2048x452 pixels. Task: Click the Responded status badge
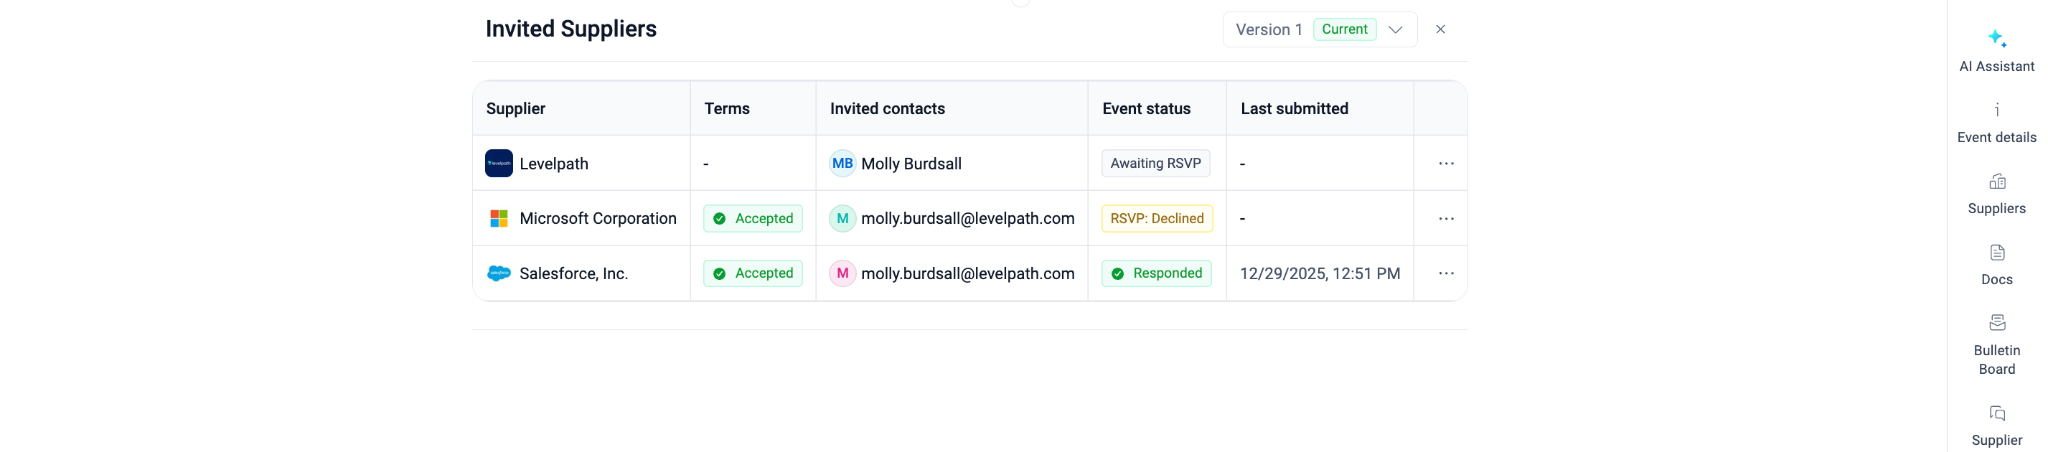(x=1156, y=273)
